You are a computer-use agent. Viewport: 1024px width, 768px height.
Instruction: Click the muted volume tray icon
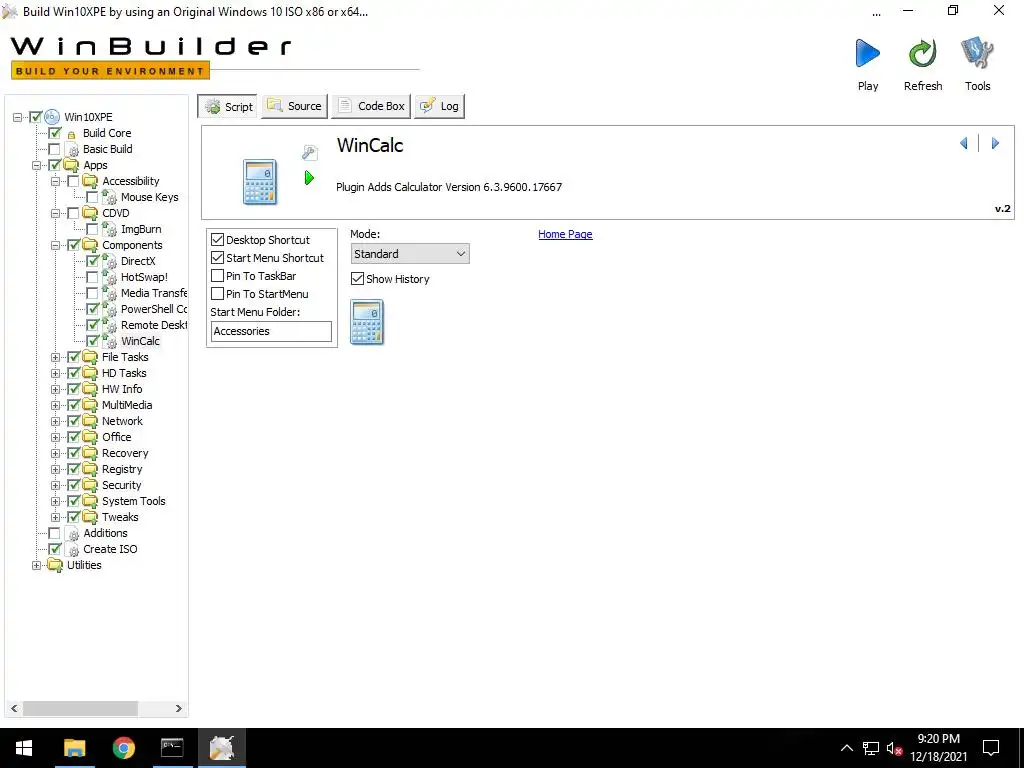coord(895,749)
